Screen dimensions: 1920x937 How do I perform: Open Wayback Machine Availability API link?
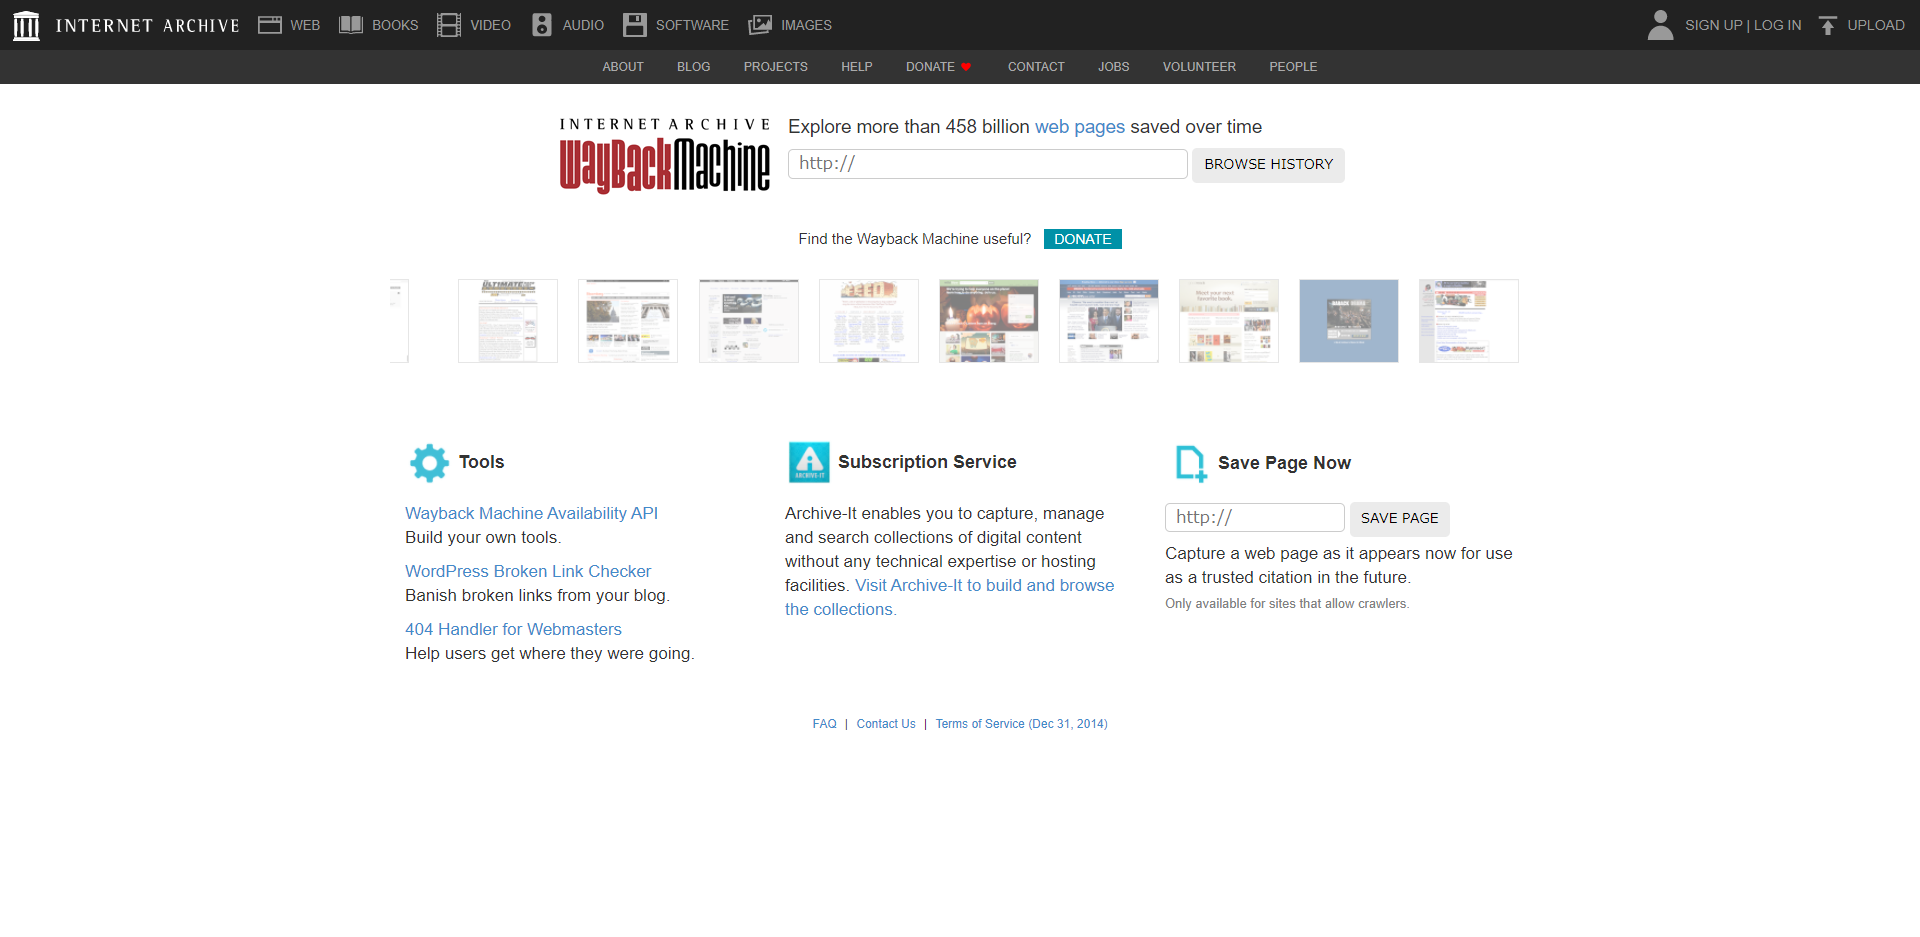click(531, 513)
